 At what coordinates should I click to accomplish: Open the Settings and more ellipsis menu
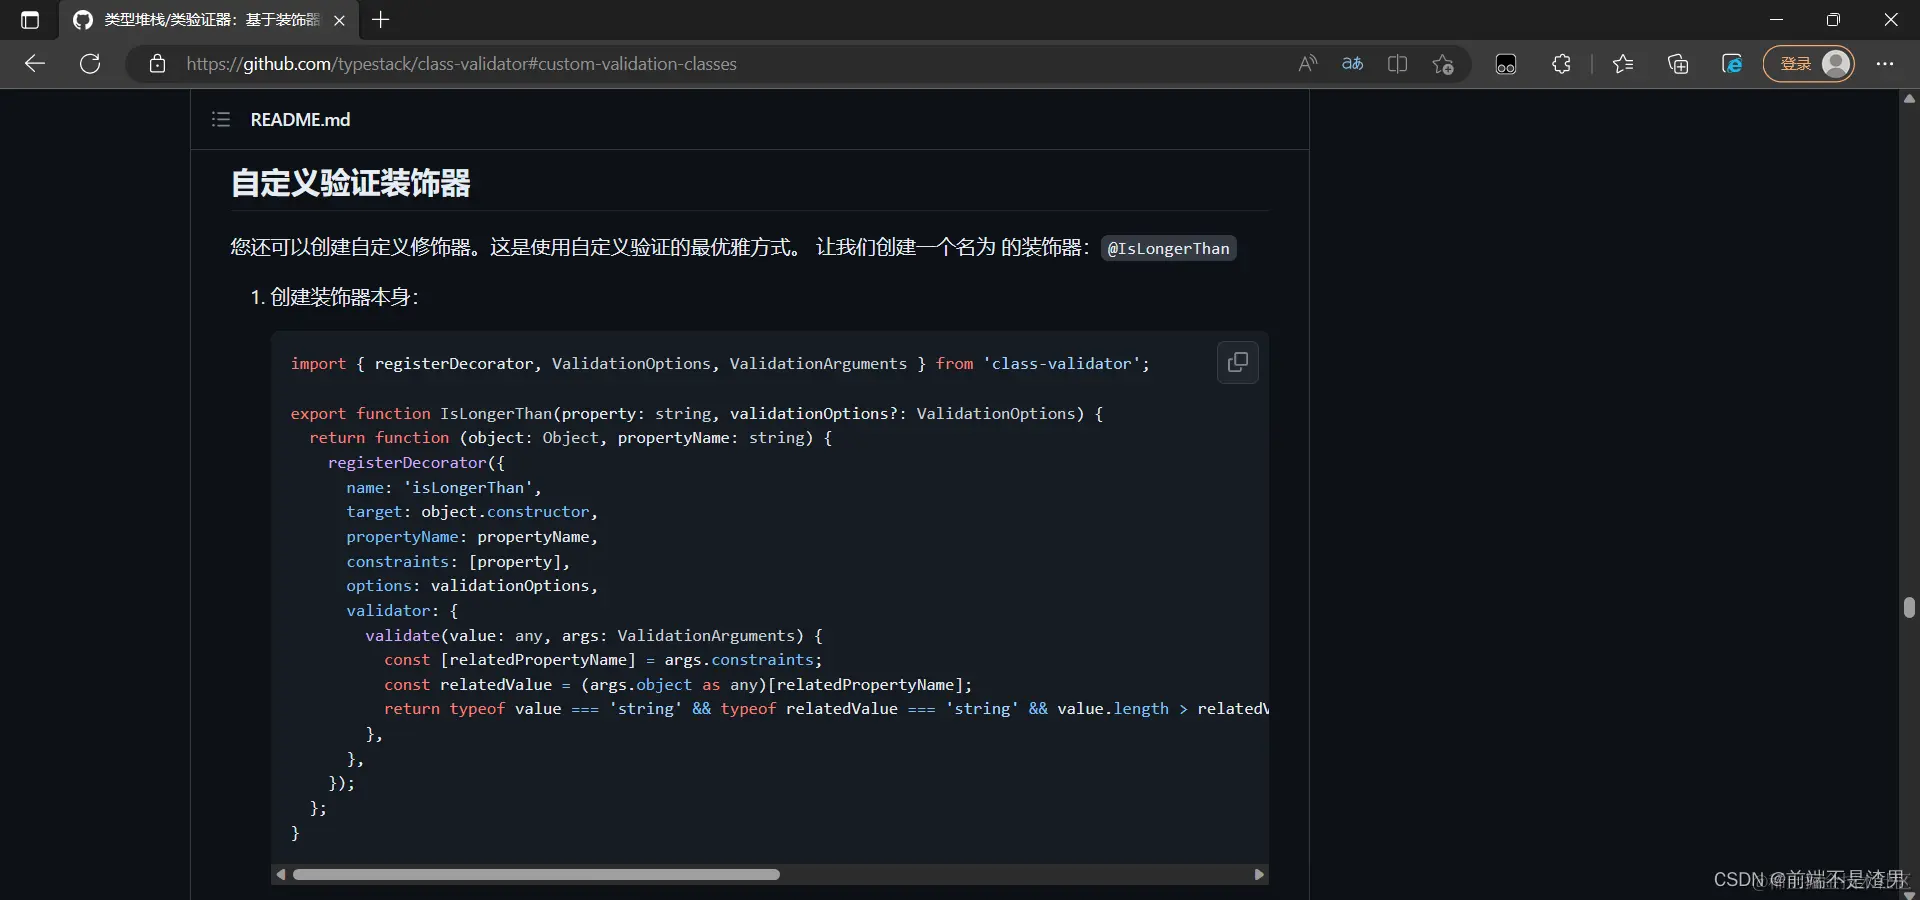click(x=1885, y=64)
